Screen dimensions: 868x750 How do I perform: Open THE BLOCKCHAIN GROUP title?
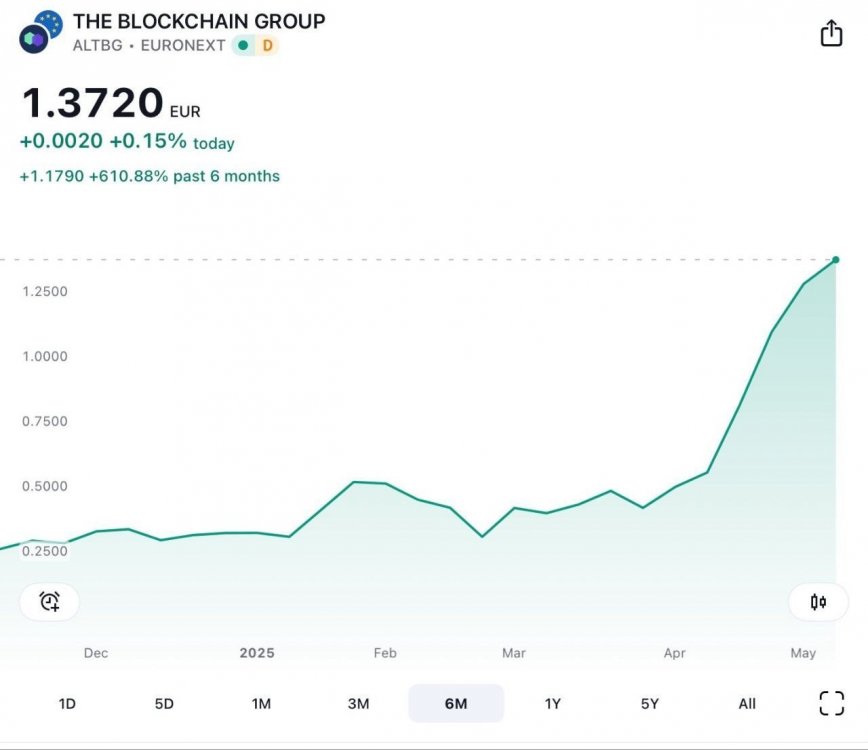199,21
